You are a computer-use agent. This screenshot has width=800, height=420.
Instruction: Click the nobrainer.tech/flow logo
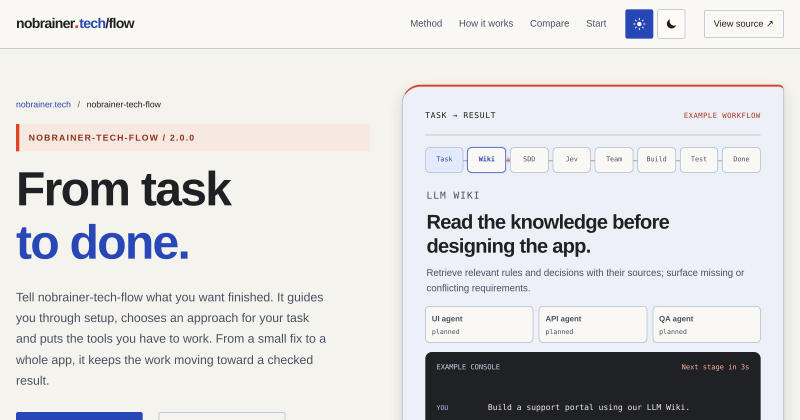[x=75, y=23]
